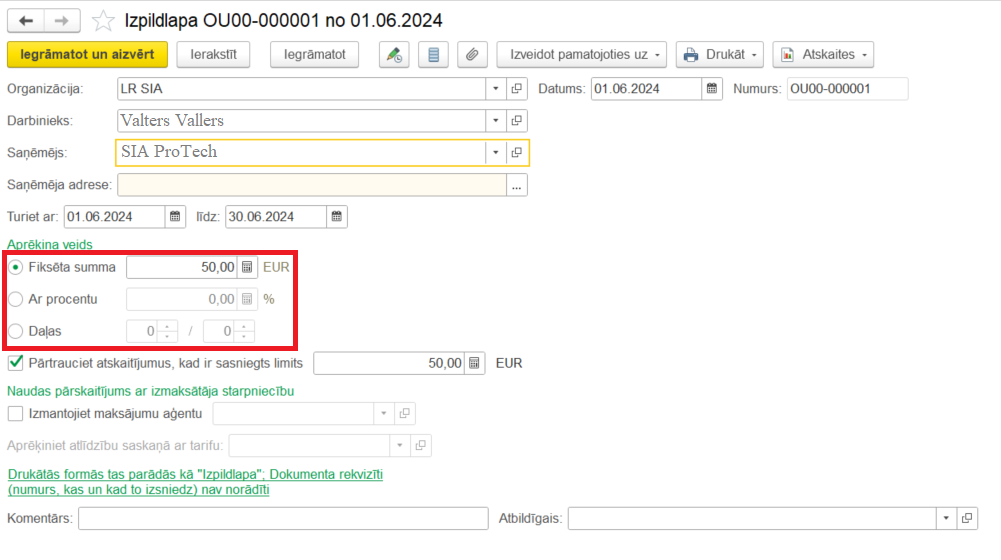Select the Ar procentu radio button
Viewport: 1001px width, 560px height.
[16, 299]
